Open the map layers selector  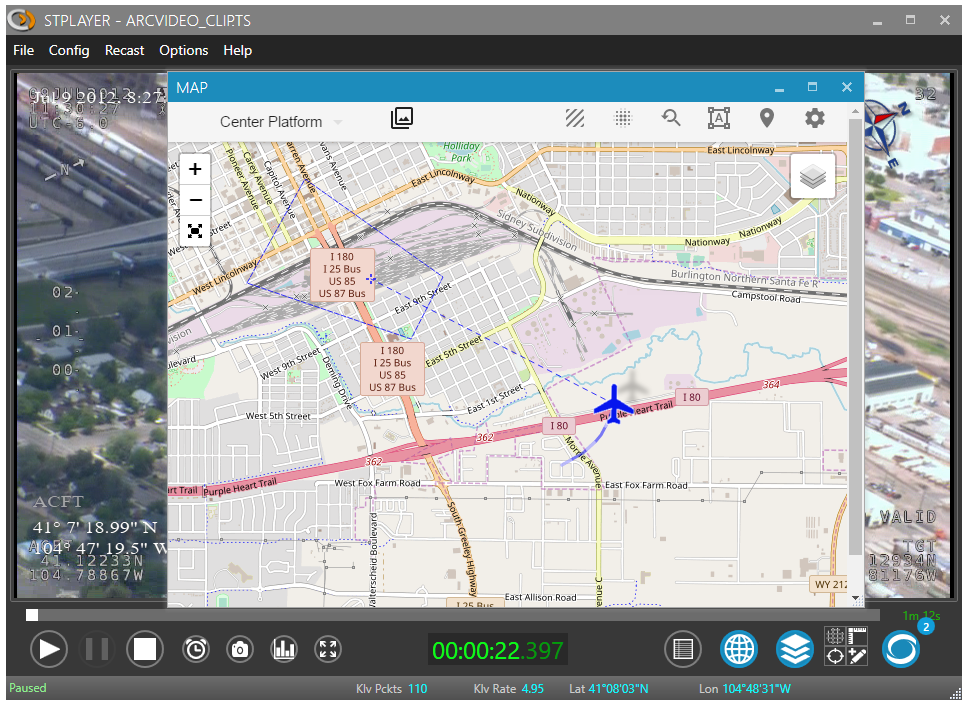click(x=813, y=178)
